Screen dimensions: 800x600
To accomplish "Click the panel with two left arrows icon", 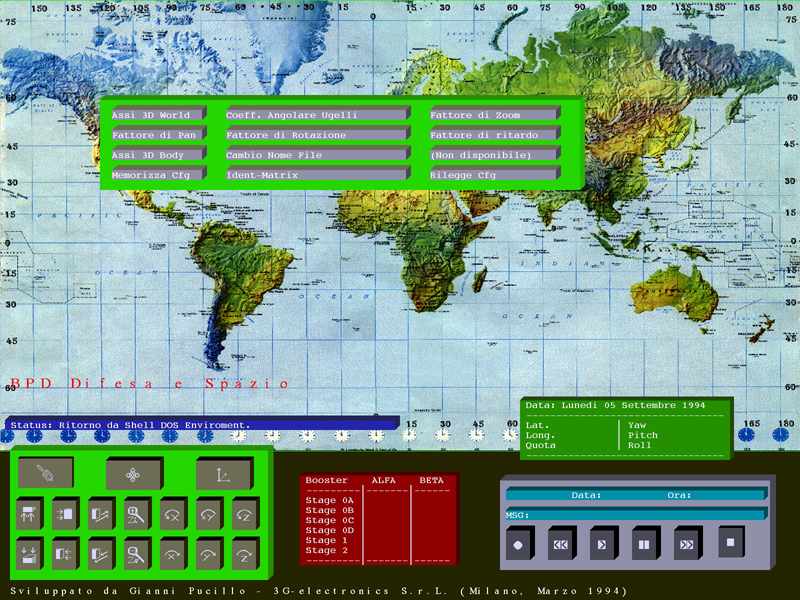I will (x=65, y=555).
